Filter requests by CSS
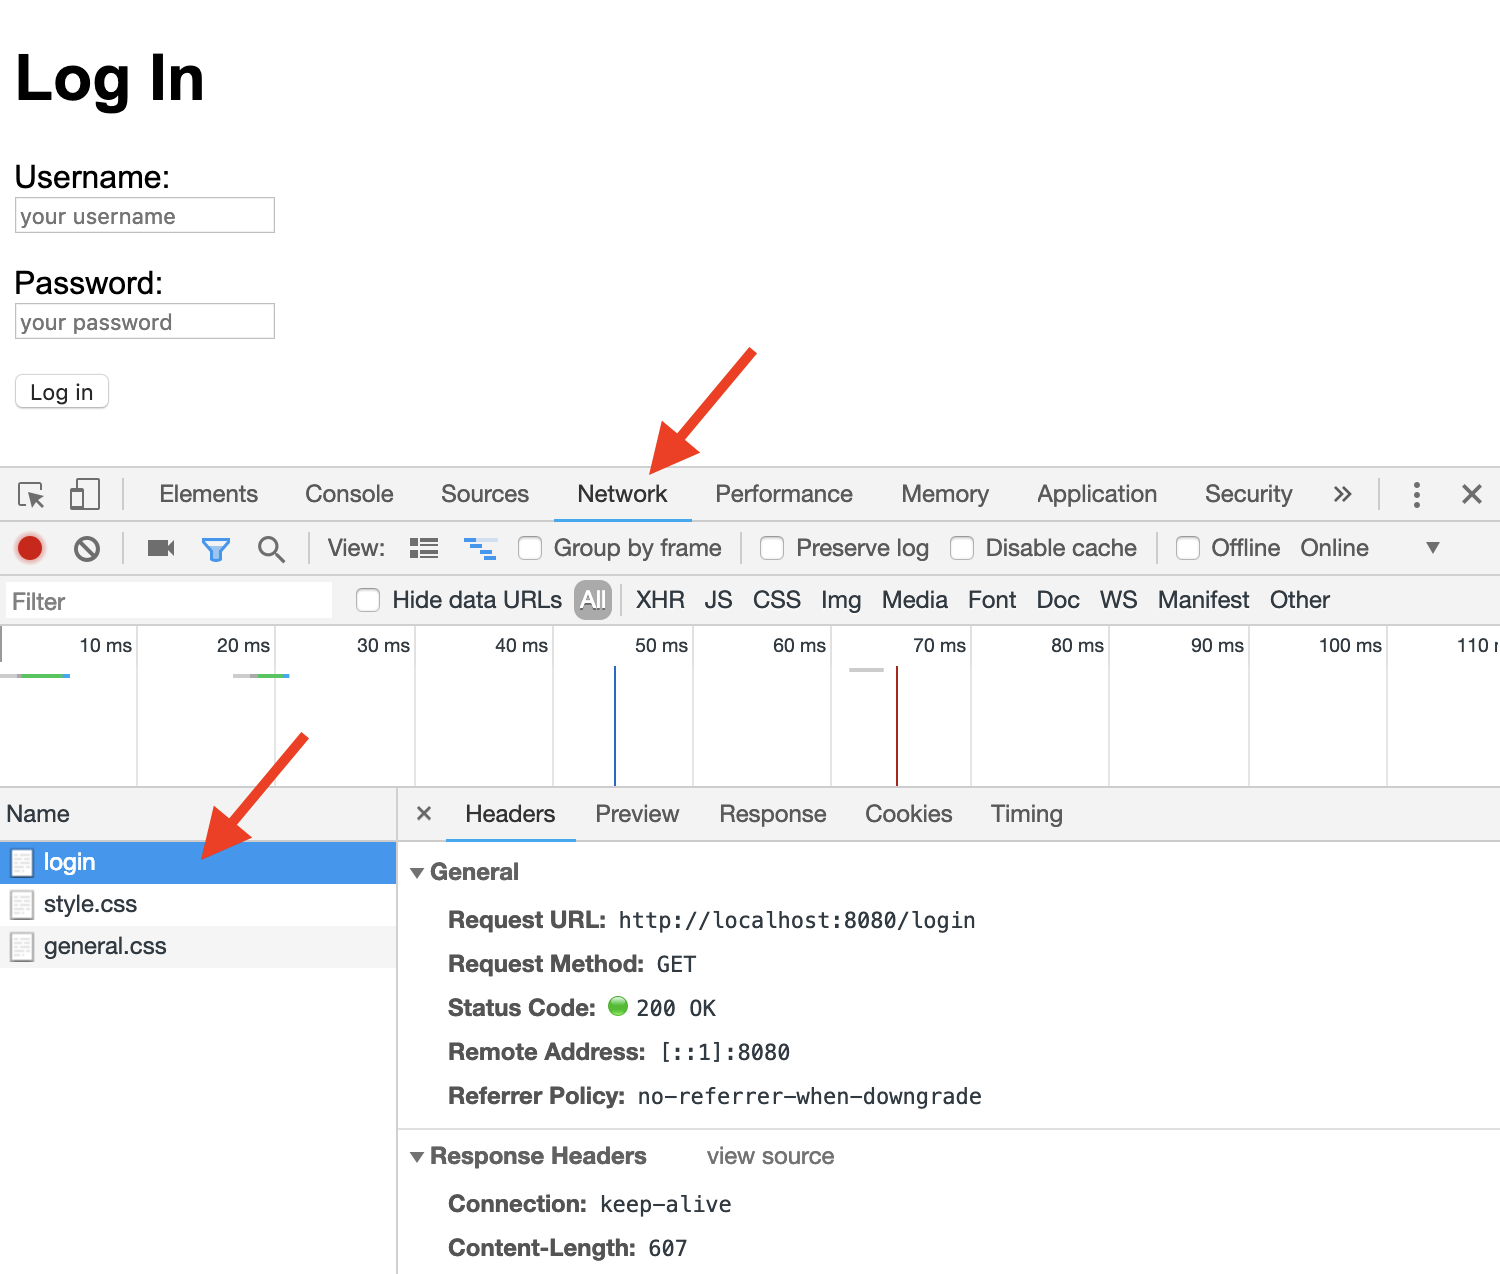Image resolution: width=1500 pixels, height=1274 pixels. pyautogui.click(x=777, y=600)
